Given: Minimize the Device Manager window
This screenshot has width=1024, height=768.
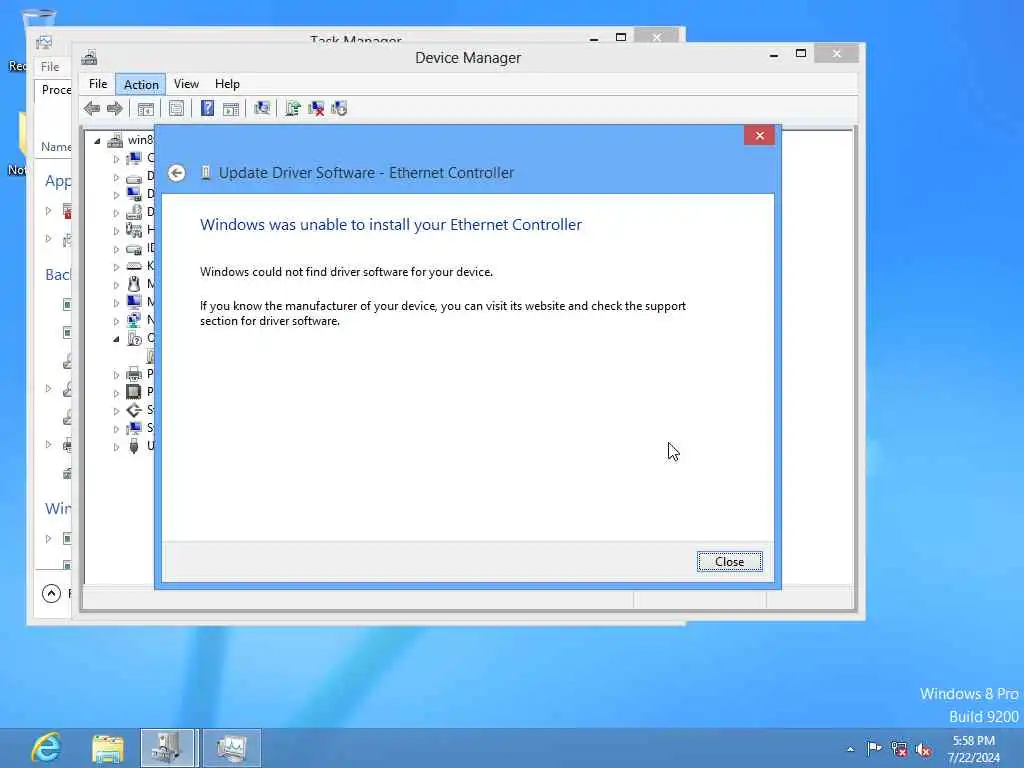Looking at the screenshot, I should click(774, 55).
